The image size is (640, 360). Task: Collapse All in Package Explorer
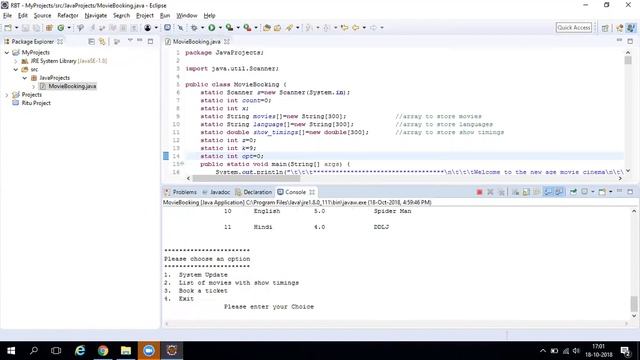91,42
